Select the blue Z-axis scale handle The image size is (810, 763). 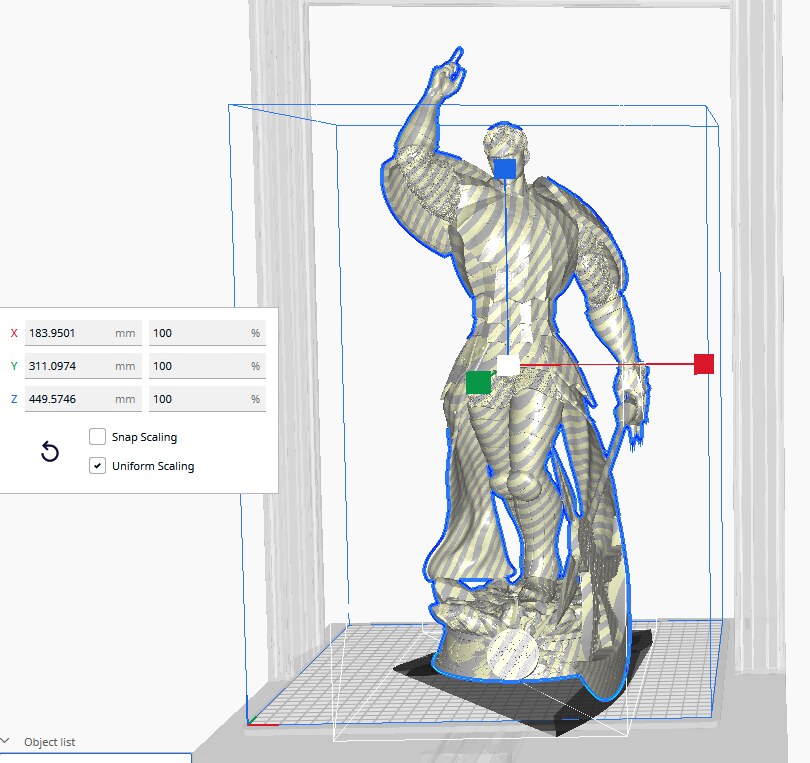click(505, 168)
